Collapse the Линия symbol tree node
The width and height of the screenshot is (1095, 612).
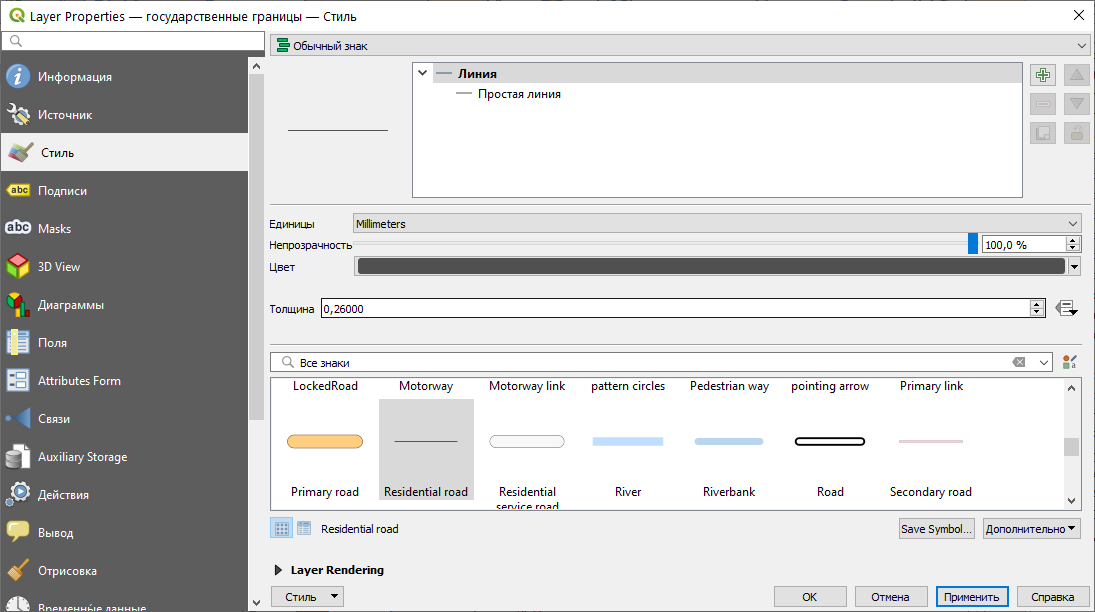pyautogui.click(x=423, y=73)
